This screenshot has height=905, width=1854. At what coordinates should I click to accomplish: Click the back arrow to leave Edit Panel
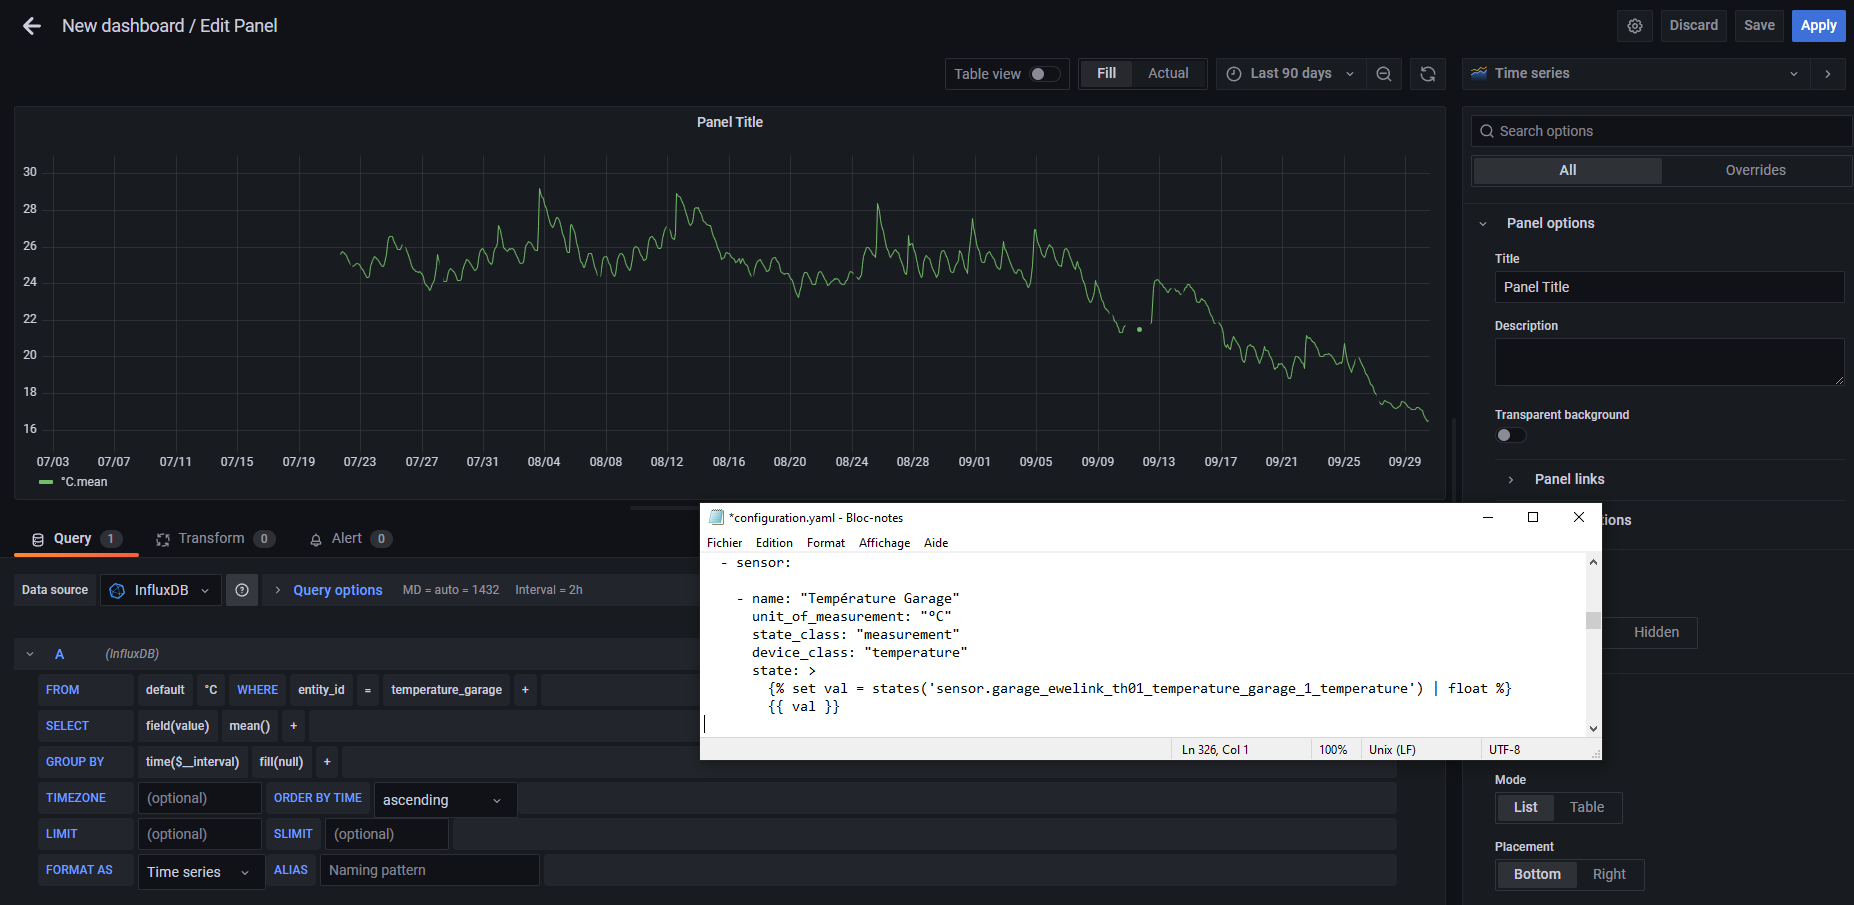pyautogui.click(x=32, y=26)
